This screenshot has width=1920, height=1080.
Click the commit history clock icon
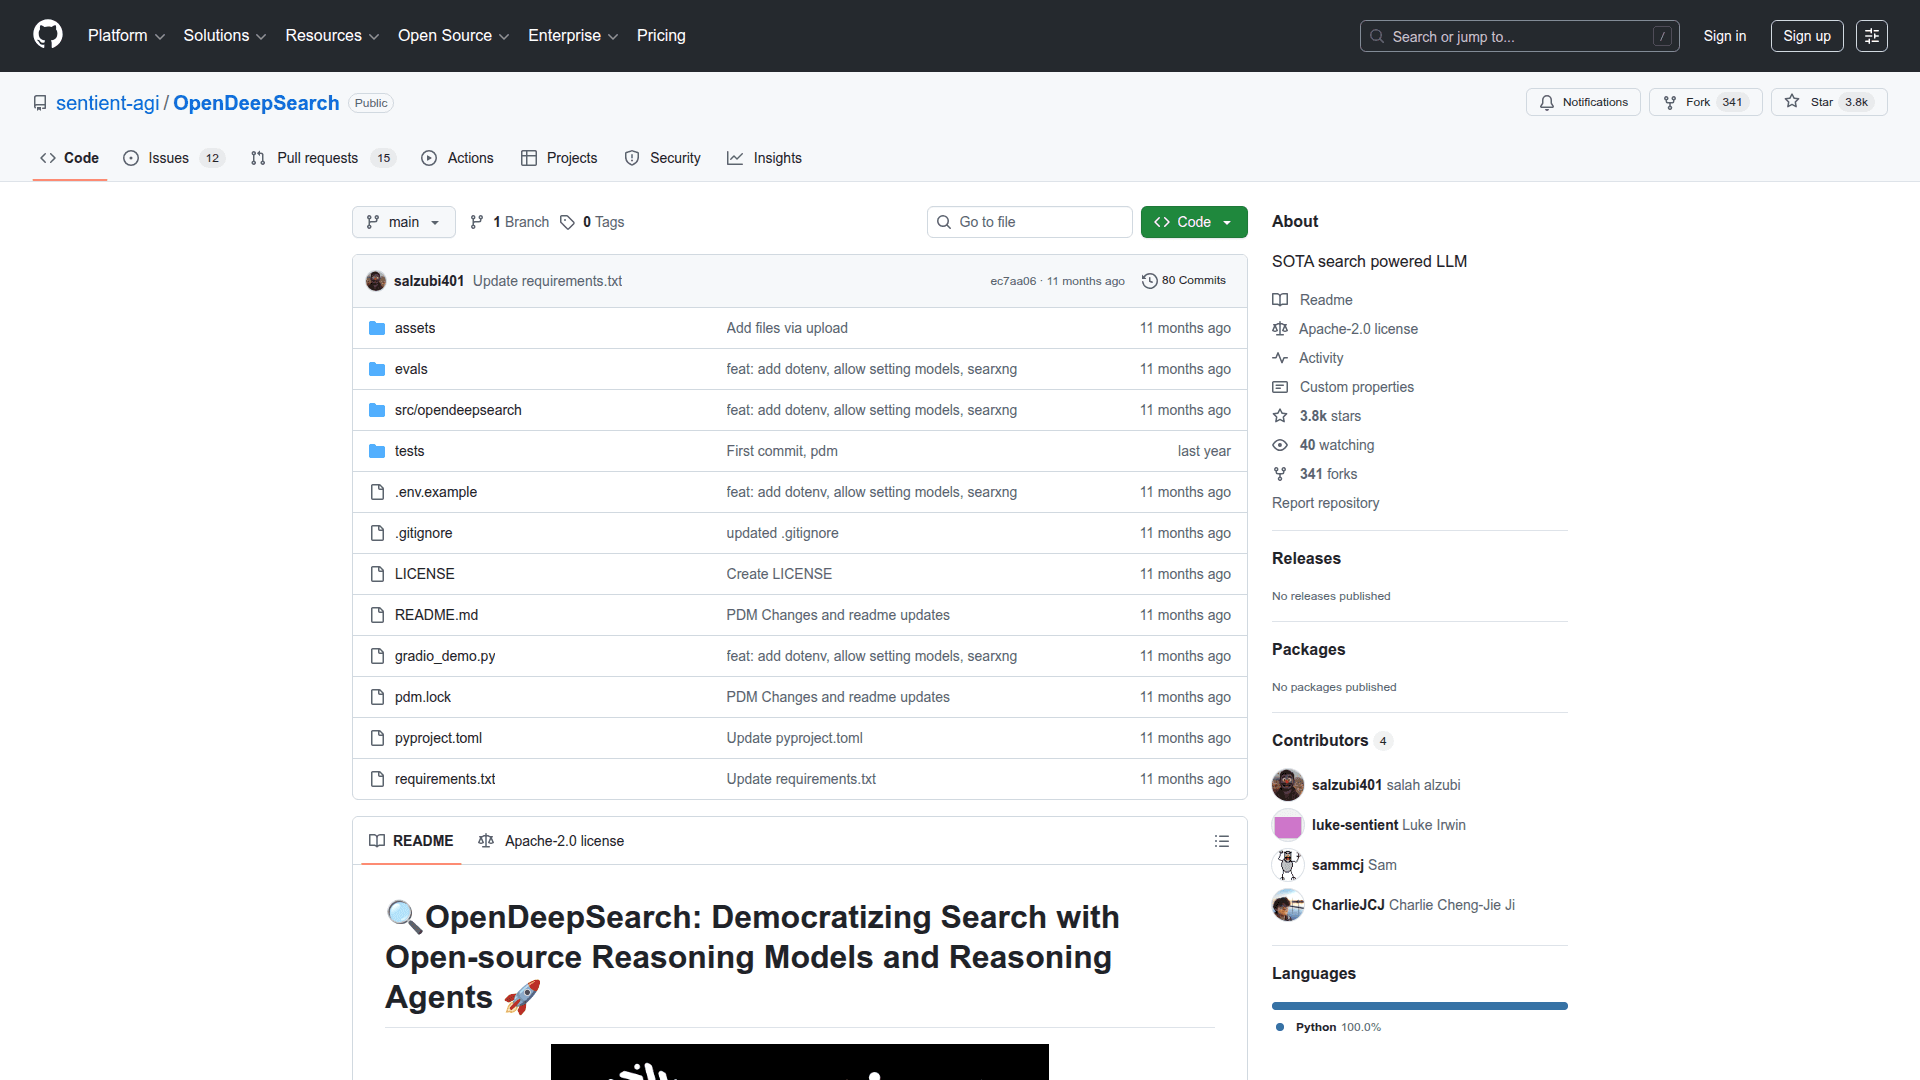[x=1150, y=281]
